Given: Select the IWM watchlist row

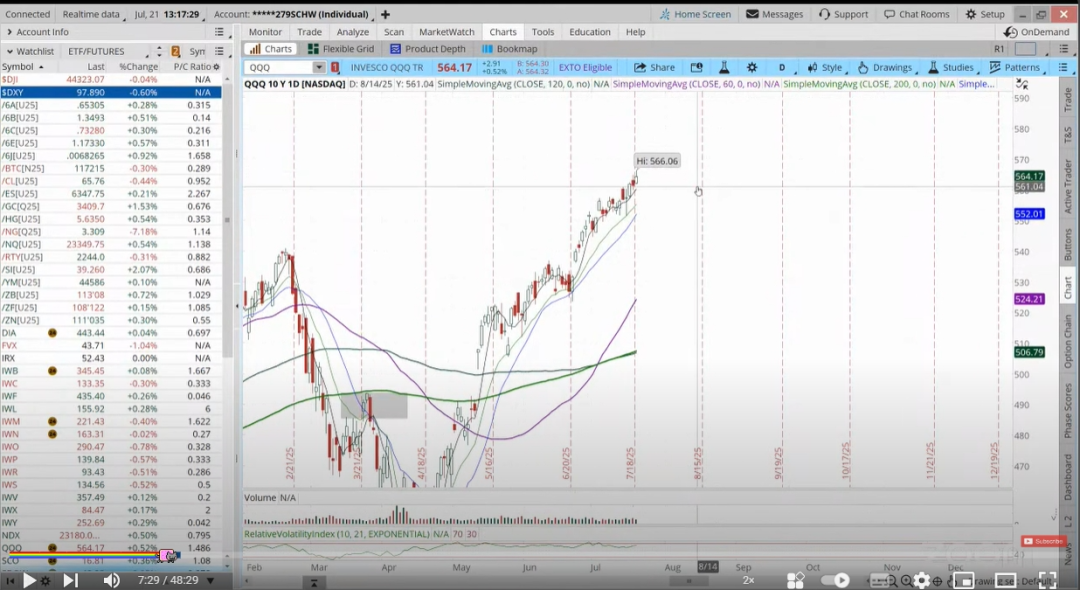Looking at the screenshot, I should [111, 421].
